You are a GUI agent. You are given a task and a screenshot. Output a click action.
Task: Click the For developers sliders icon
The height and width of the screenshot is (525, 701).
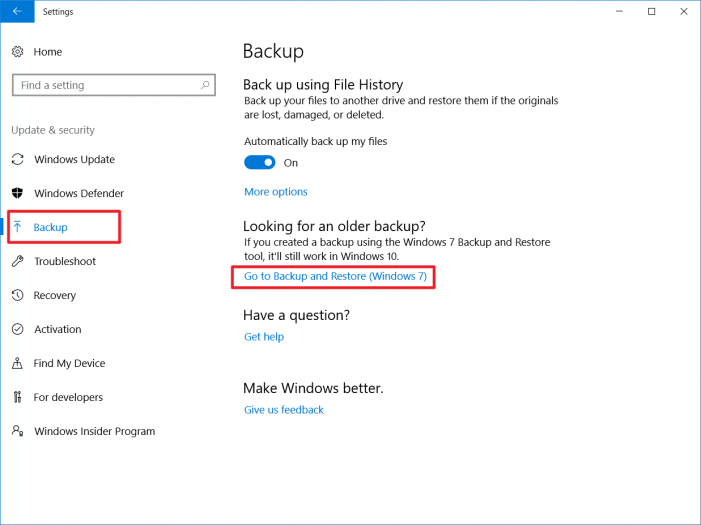(17, 398)
